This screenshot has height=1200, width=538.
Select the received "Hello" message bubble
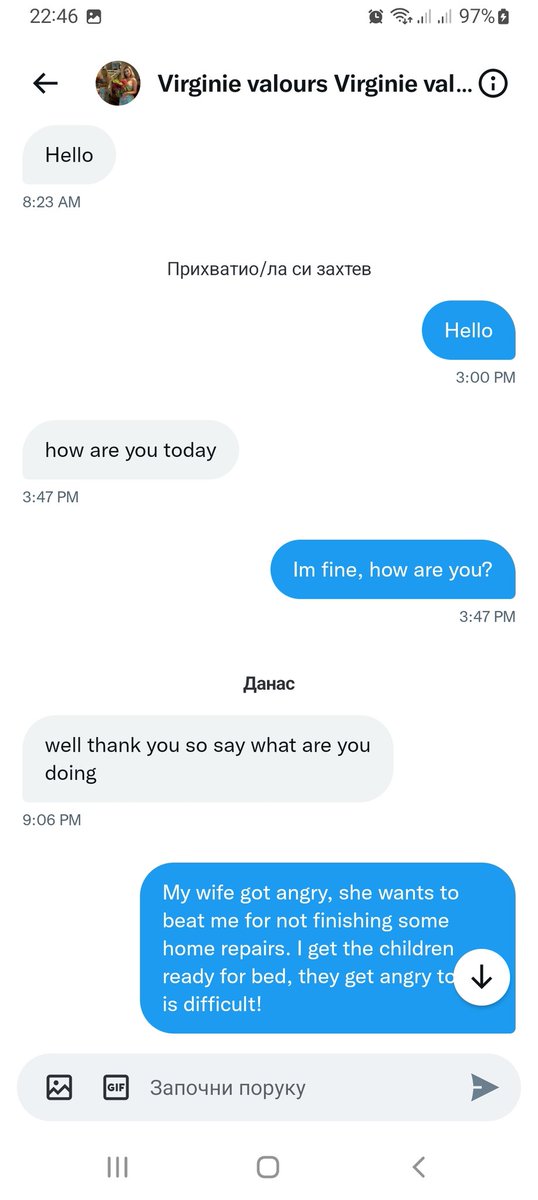click(69, 155)
